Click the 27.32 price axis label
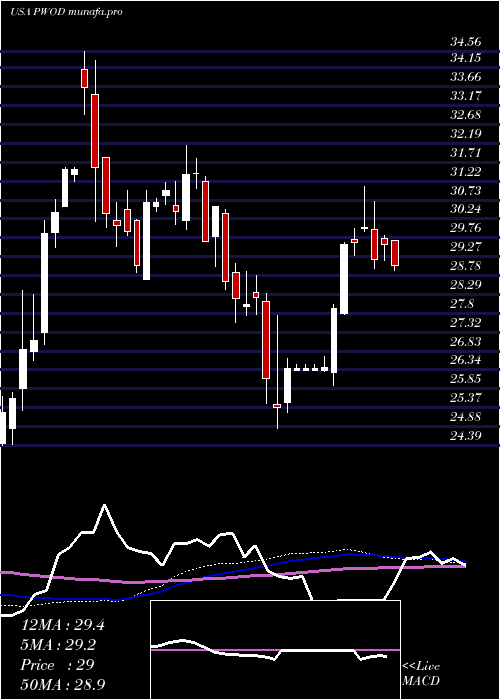This screenshot has width=500, height=700. (x=466, y=323)
